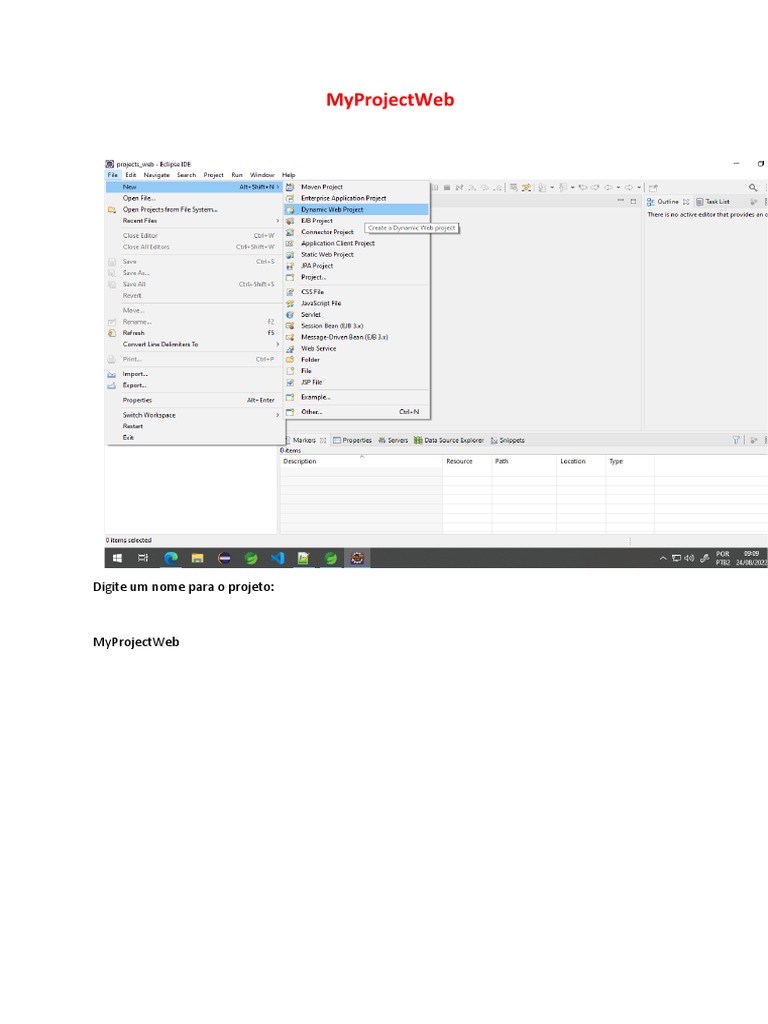
Task: Click the Enterprise Application Project icon
Action: (x=290, y=198)
